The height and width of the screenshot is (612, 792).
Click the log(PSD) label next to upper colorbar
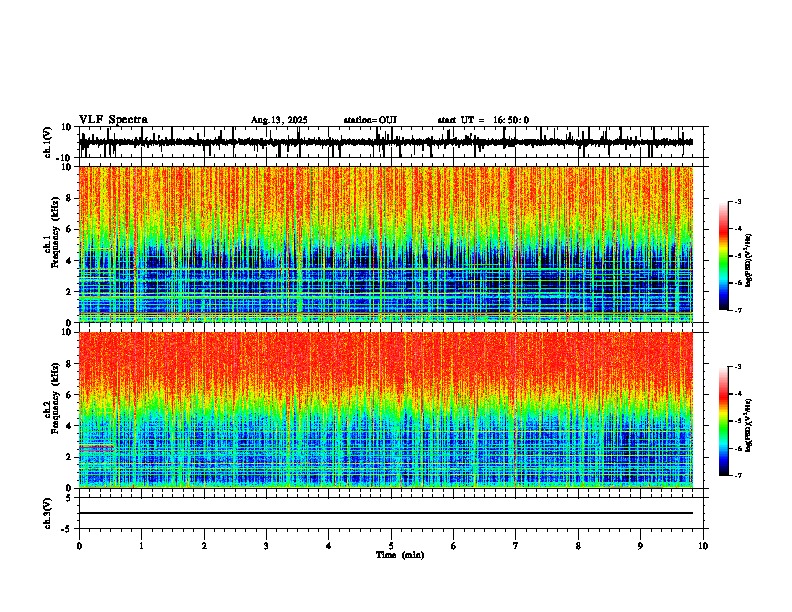click(x=748, y=261)
